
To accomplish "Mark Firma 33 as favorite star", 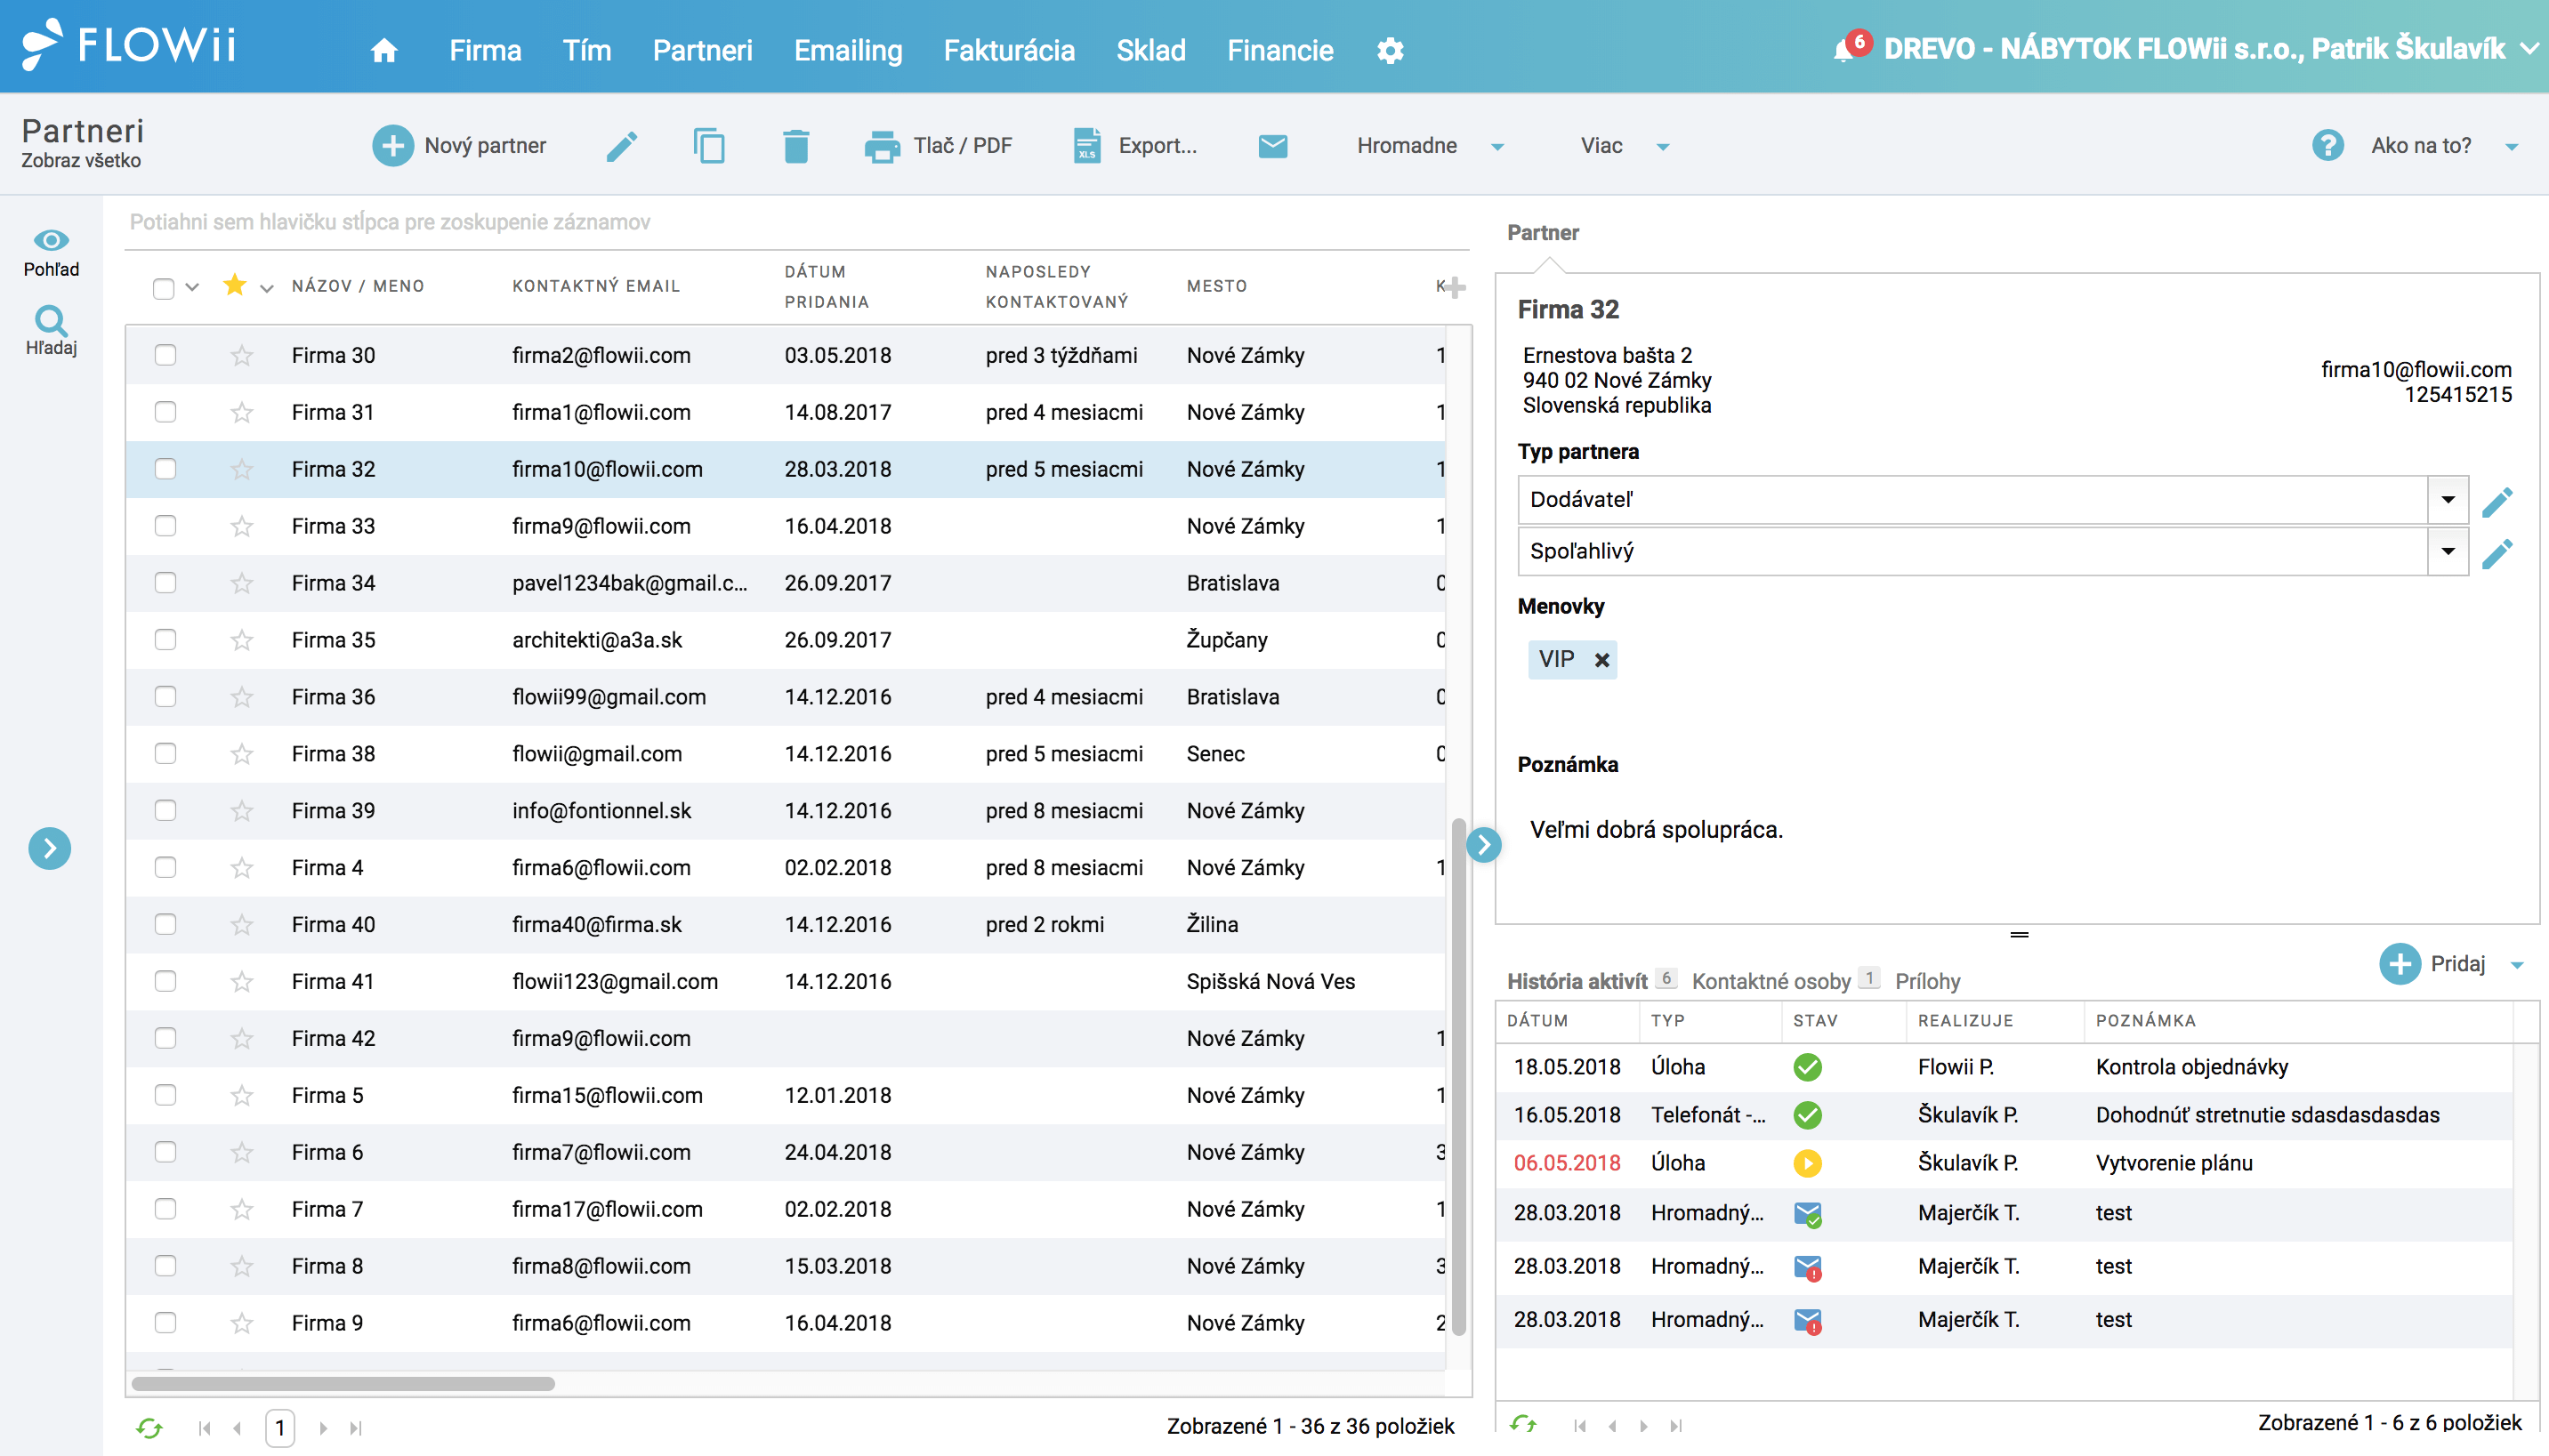I will tap(242, 526).
